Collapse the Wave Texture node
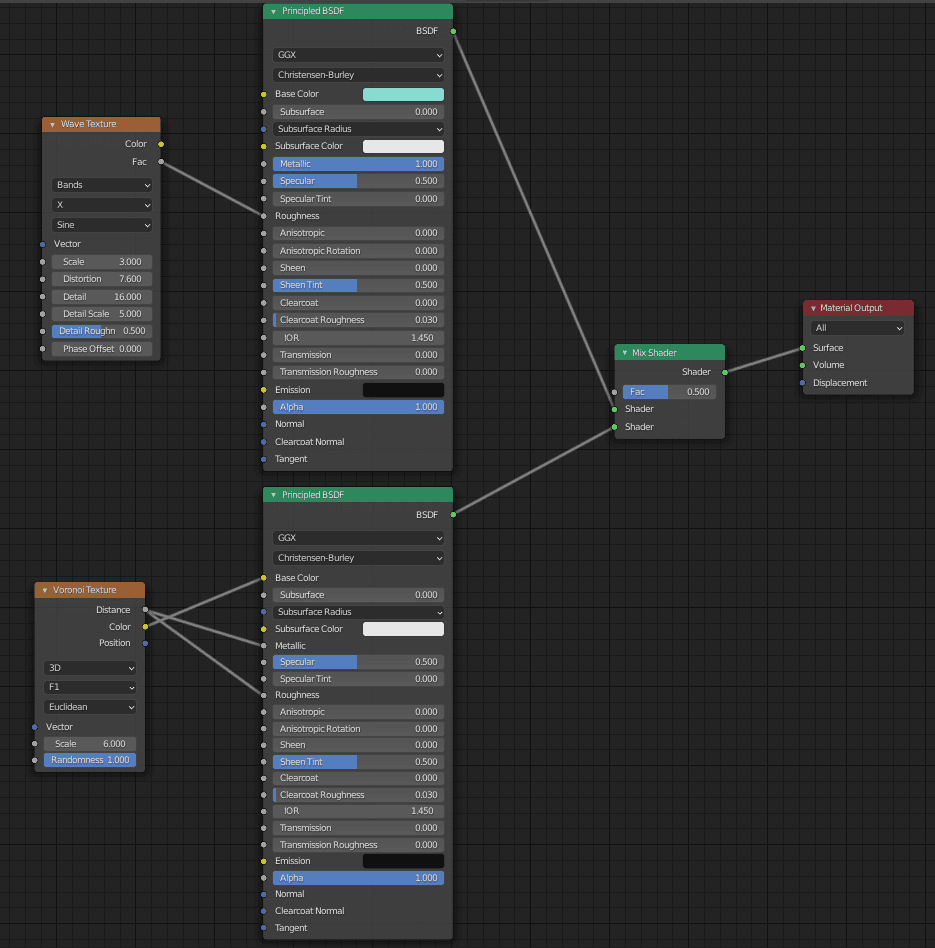 pyautogui.click(x=51, y=124)
